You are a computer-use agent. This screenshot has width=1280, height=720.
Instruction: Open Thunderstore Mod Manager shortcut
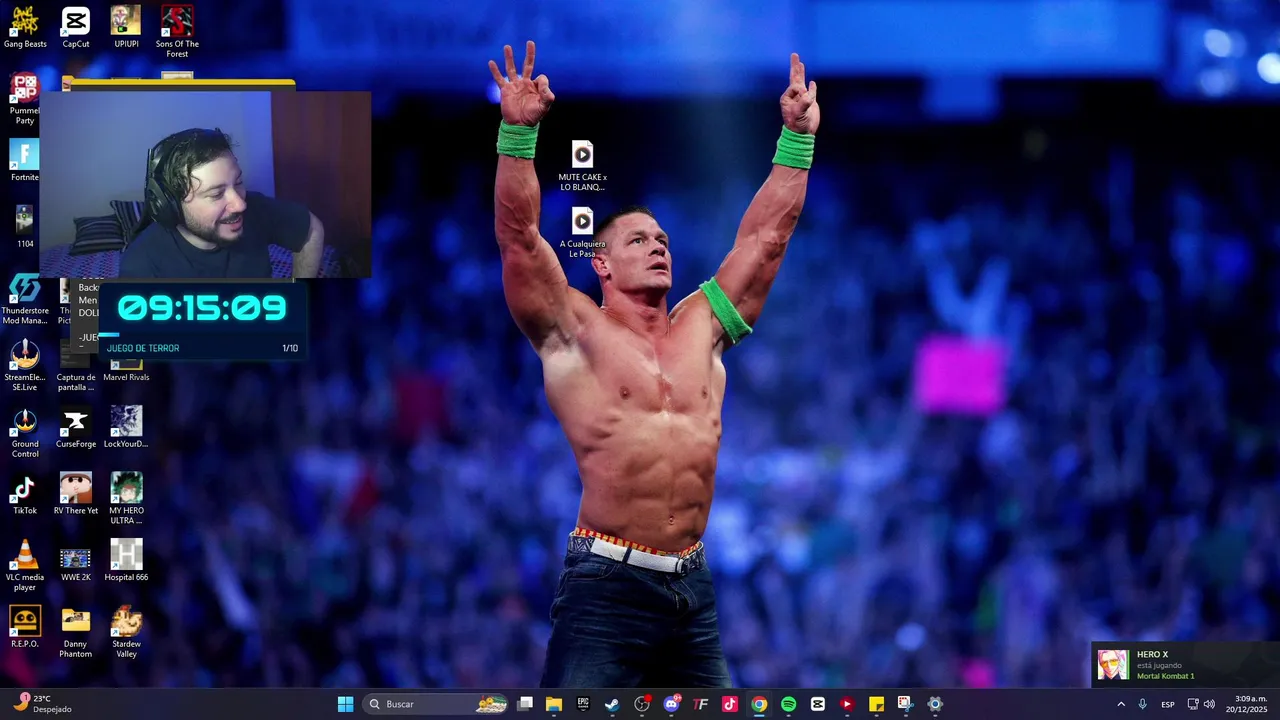tap(25, 299)
